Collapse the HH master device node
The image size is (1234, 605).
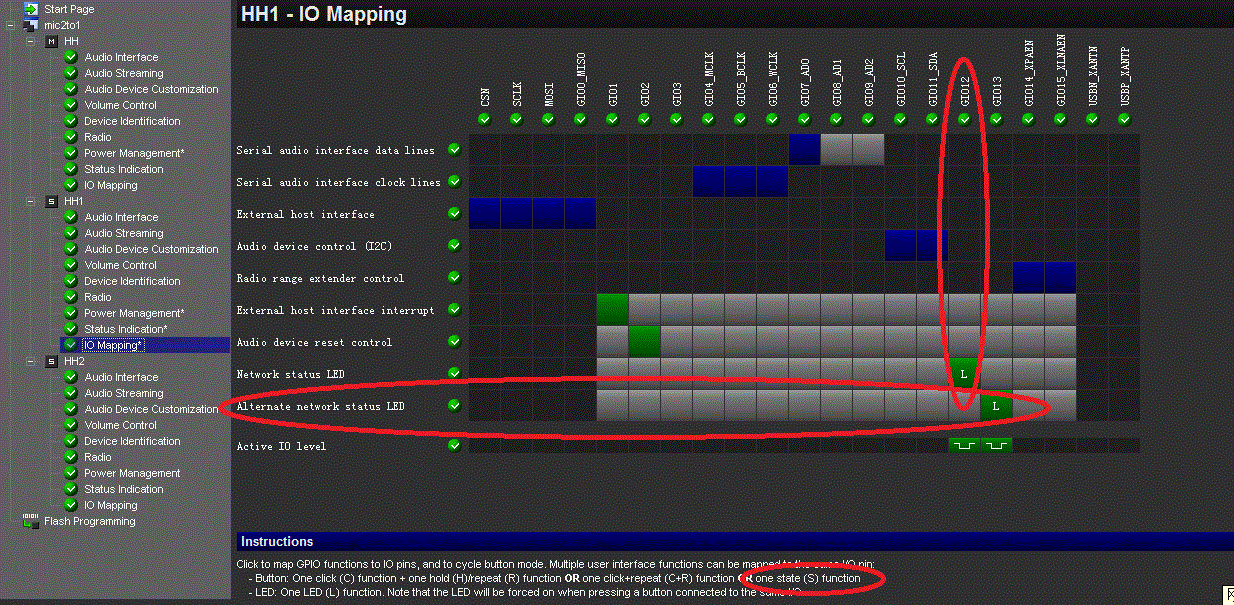coord(30,41)
